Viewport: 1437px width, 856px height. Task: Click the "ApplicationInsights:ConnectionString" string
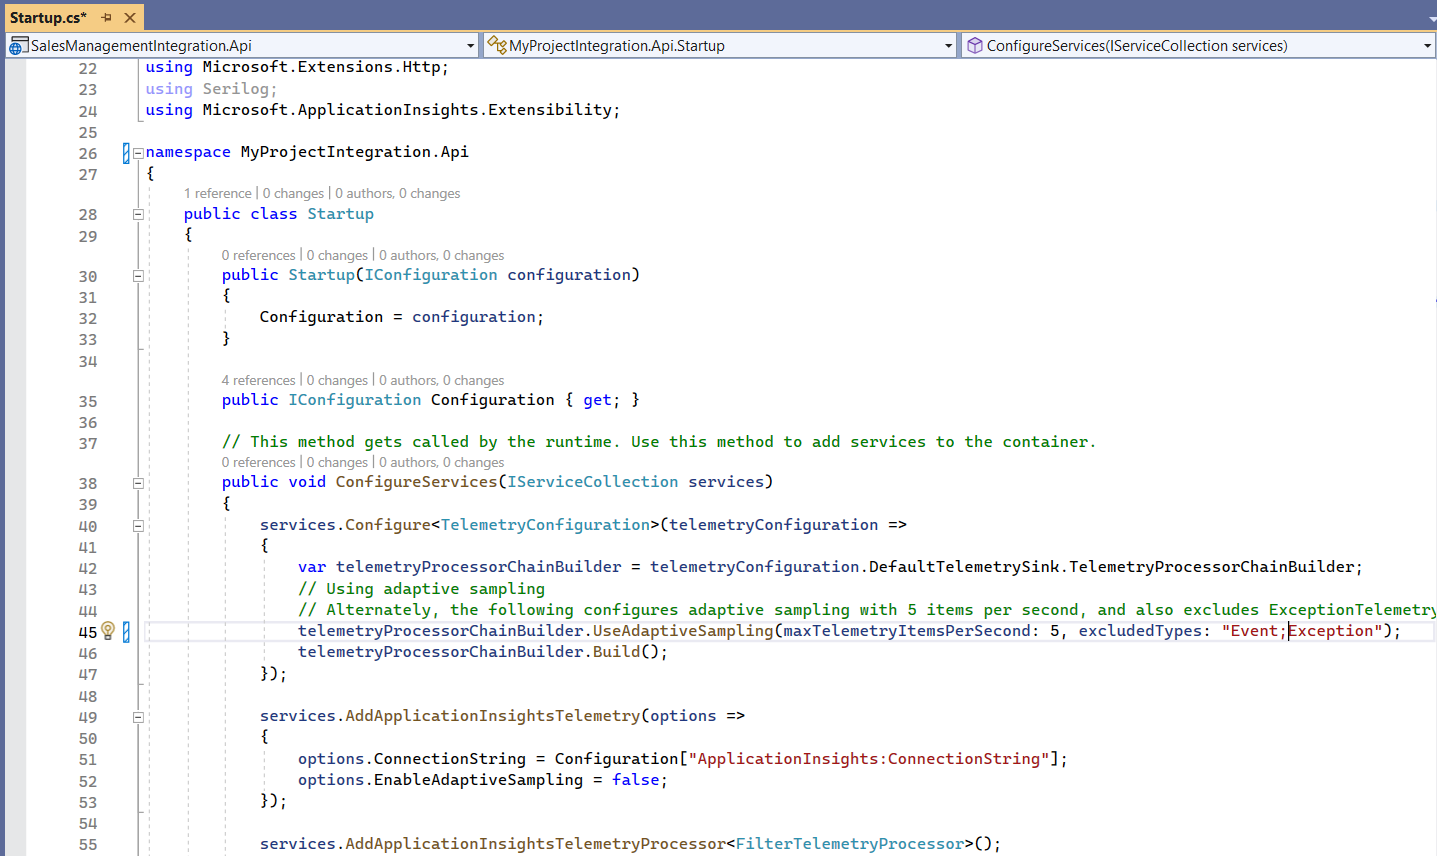(x=868, y=759)
